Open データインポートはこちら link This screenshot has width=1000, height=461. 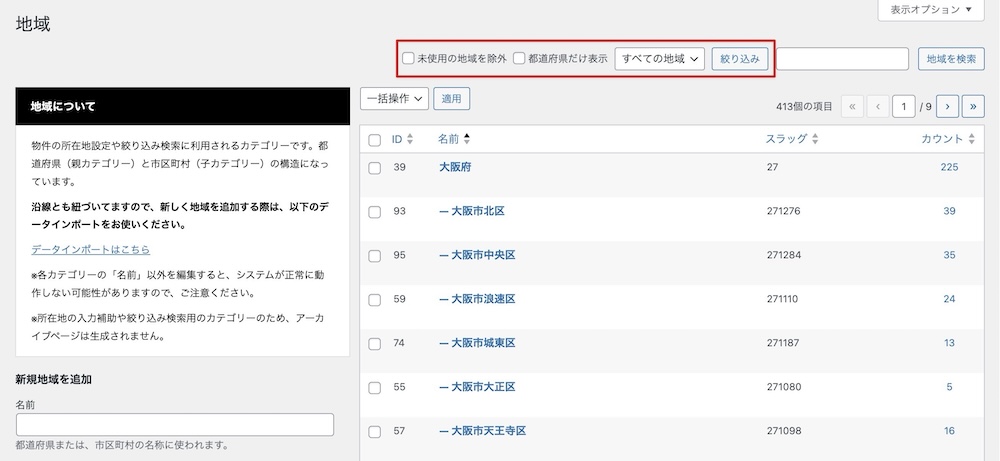coord(91,249)
